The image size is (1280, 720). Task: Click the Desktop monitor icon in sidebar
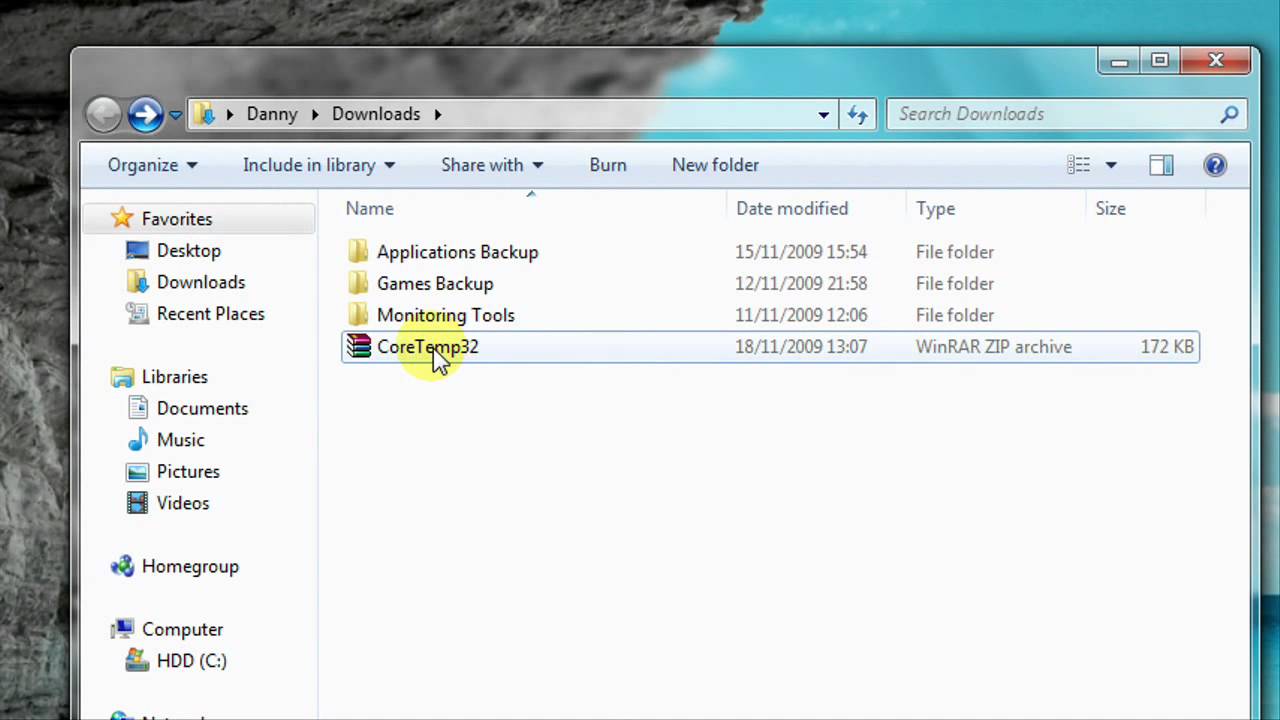138,250
